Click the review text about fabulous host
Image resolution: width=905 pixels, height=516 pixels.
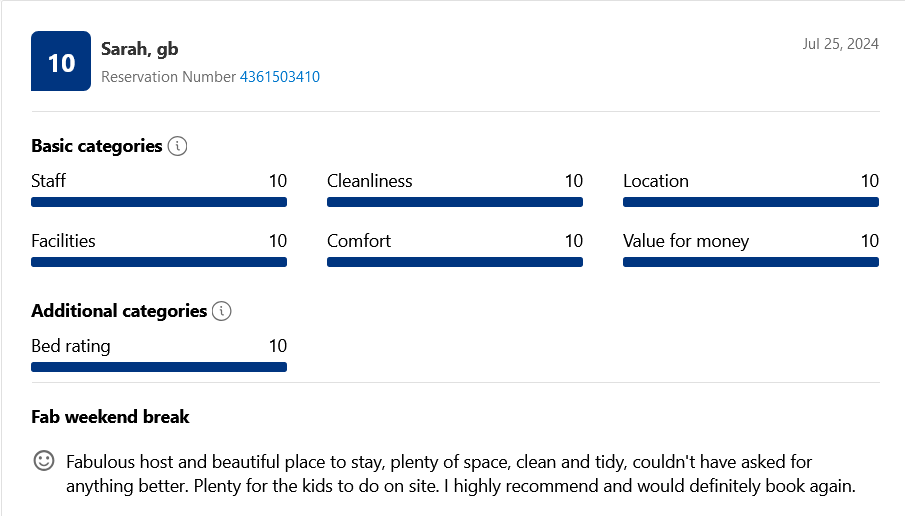(461, 473)
